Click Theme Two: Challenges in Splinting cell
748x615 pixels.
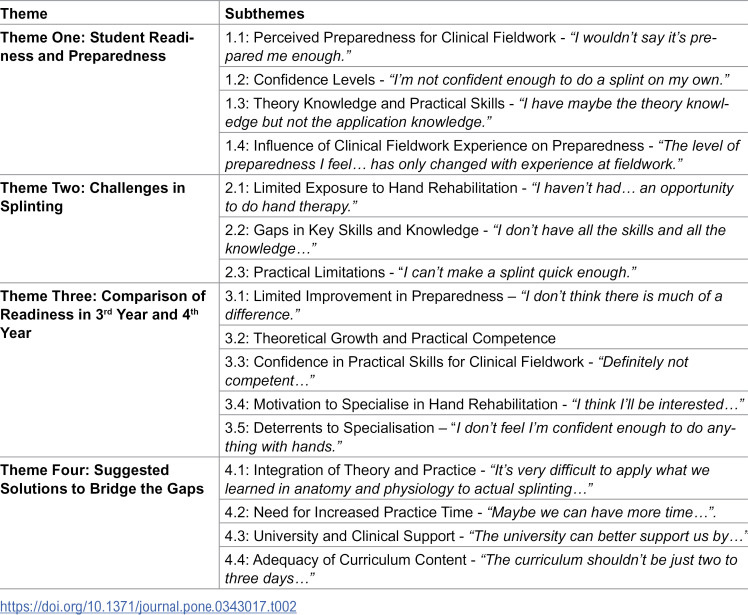[109, 229]
